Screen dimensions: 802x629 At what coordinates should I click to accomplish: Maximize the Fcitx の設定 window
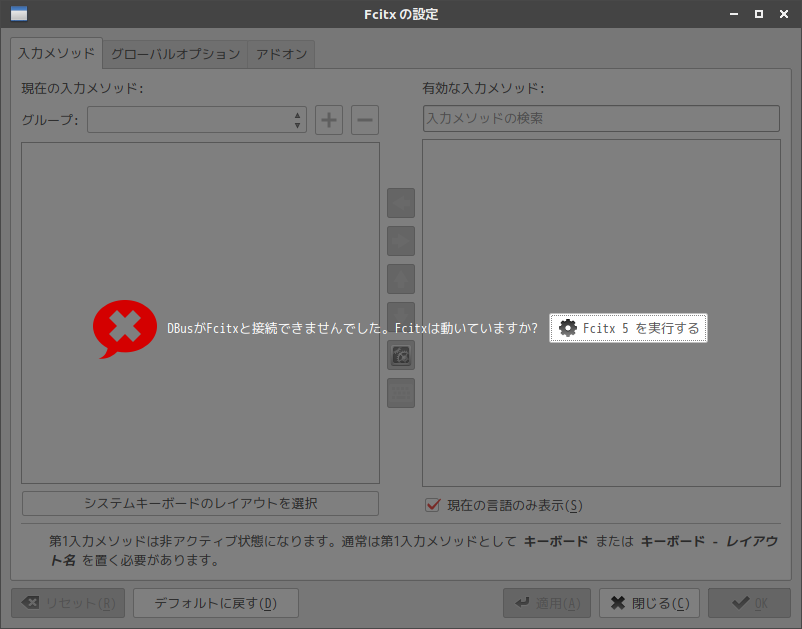coord(759,14)
